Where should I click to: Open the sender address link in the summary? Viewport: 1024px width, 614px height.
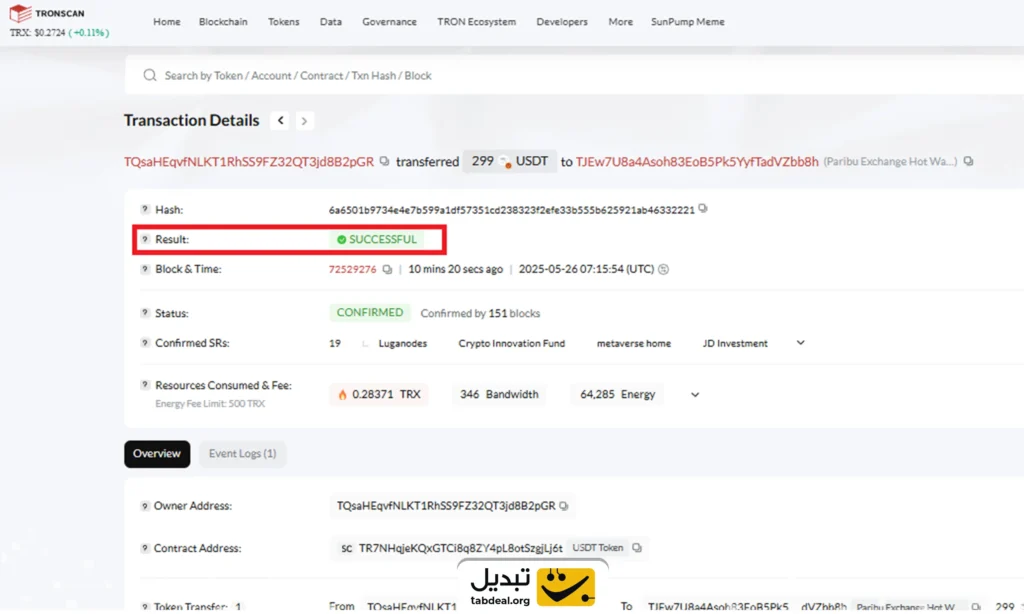tap(249, 161)
